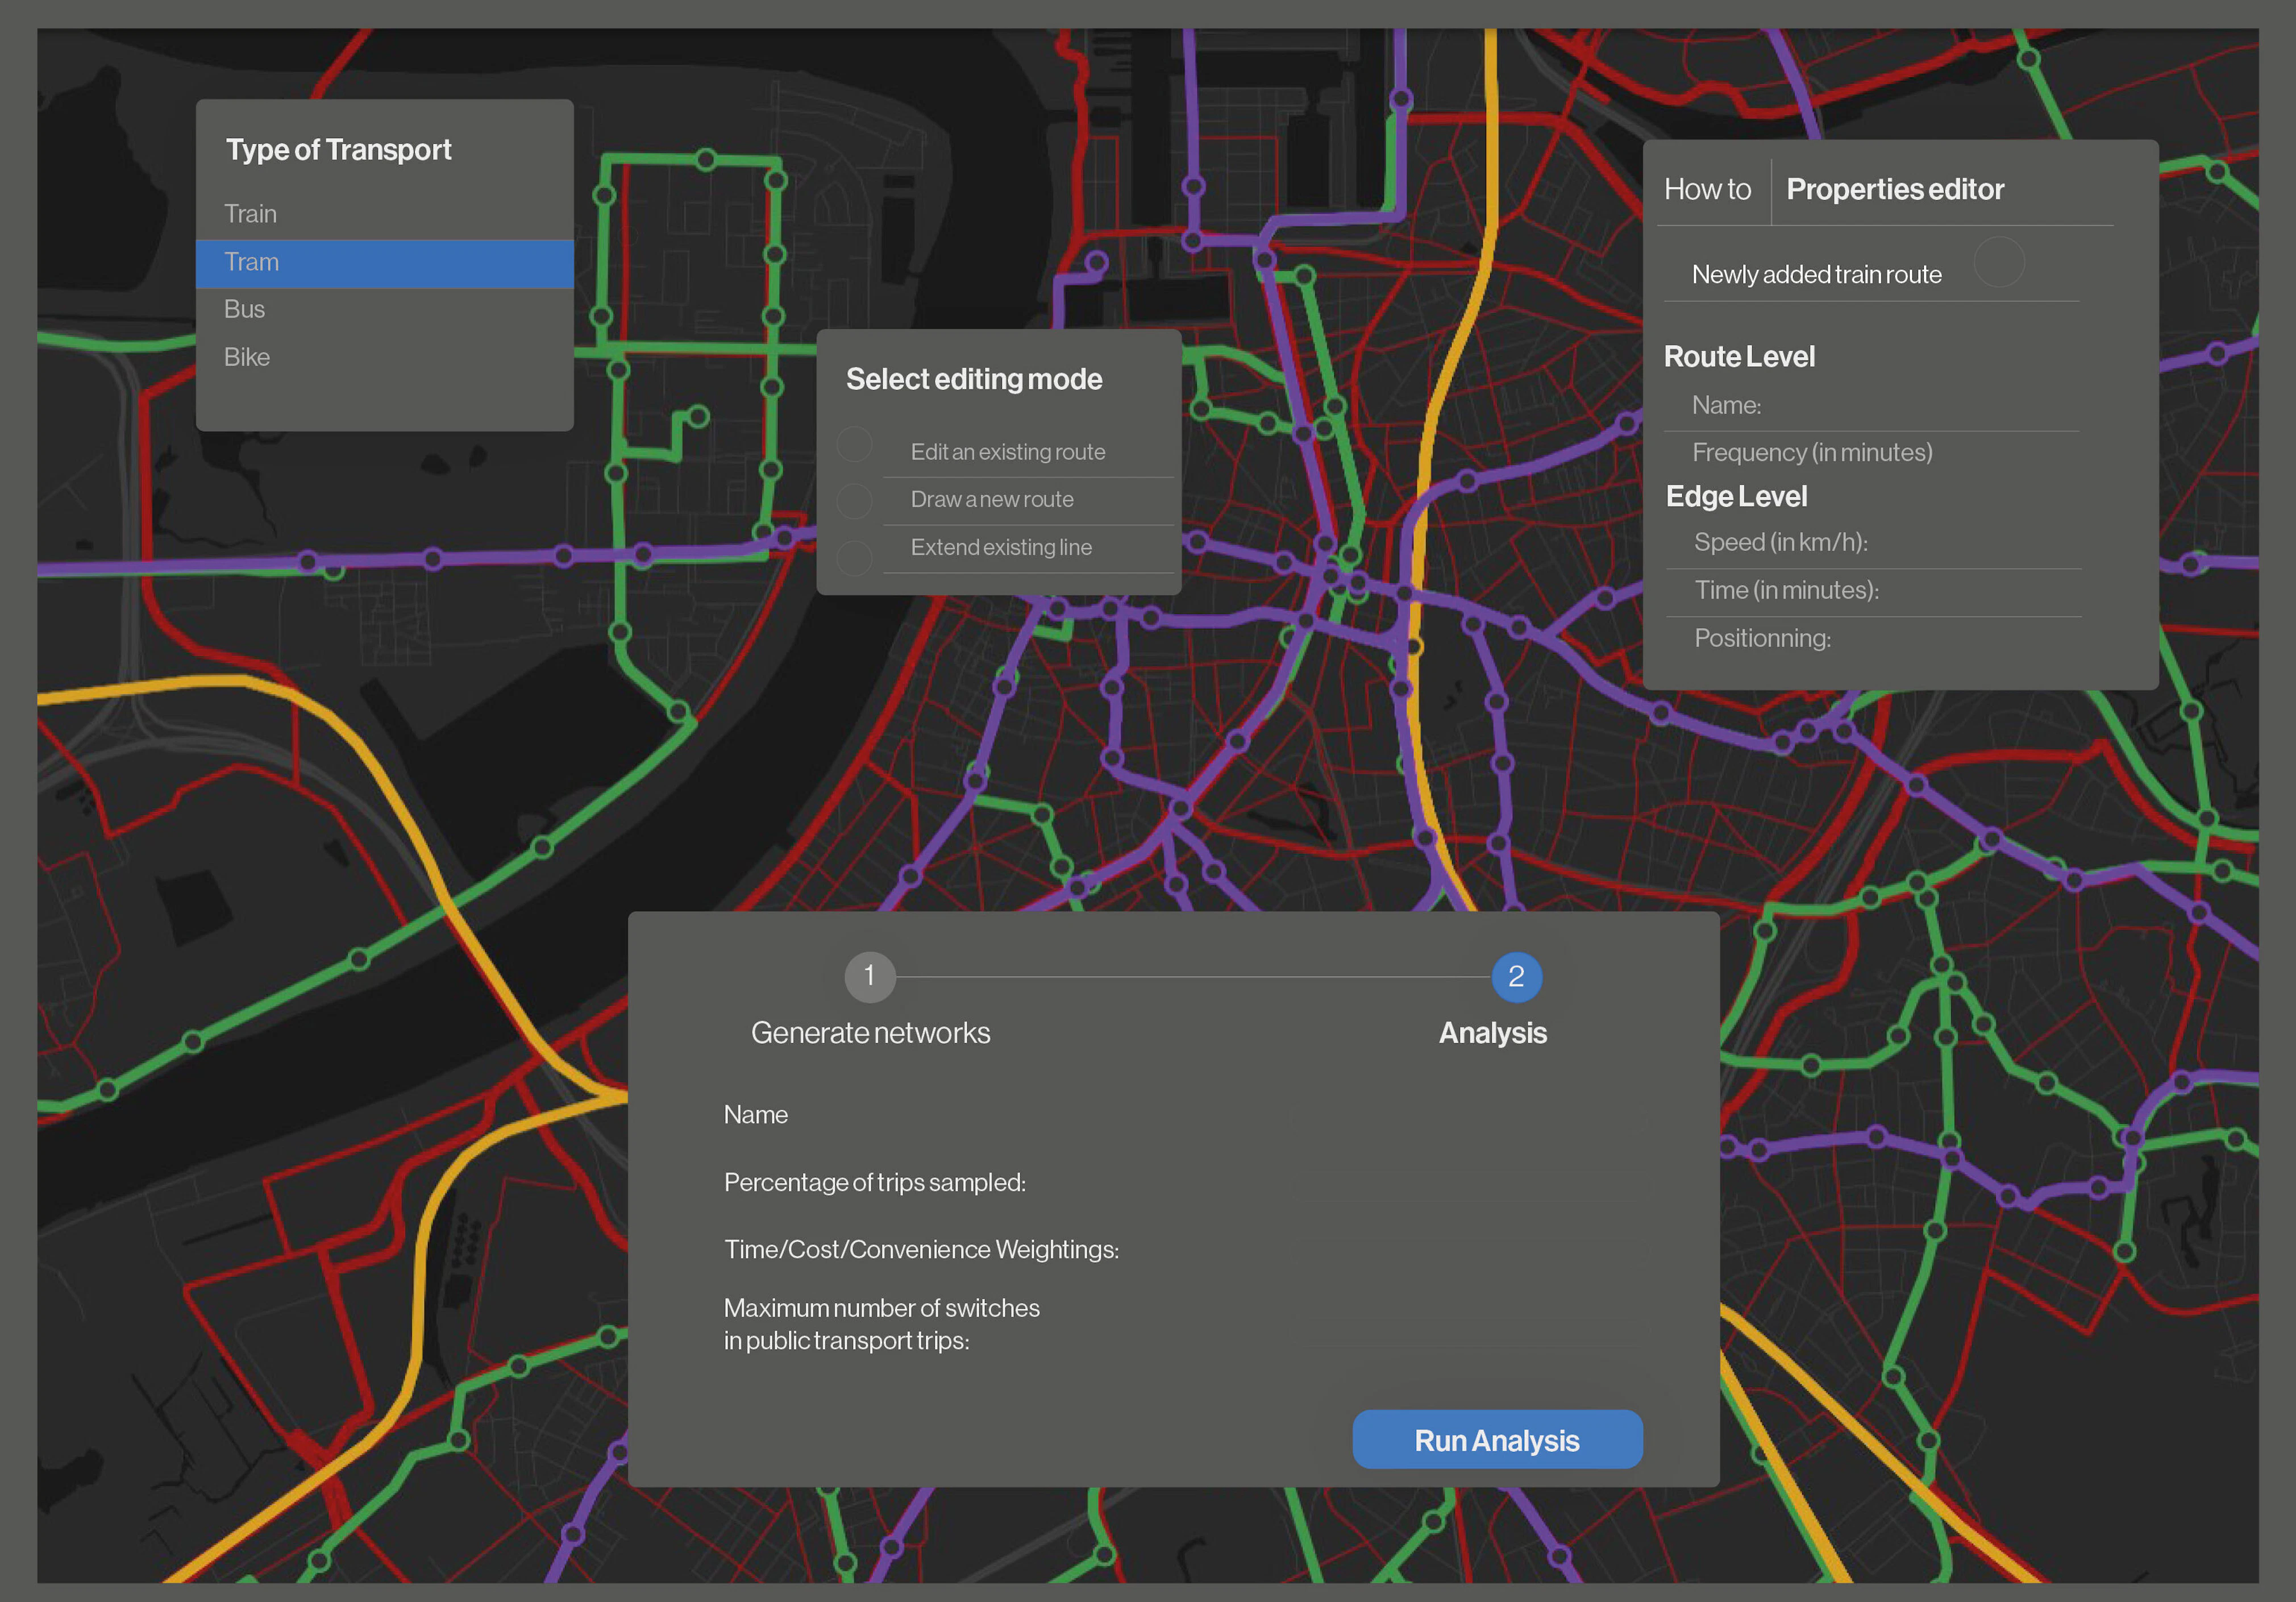Click the 'Type of Transport' heading
This screenshot has width=2296, height=1602.
338,150
